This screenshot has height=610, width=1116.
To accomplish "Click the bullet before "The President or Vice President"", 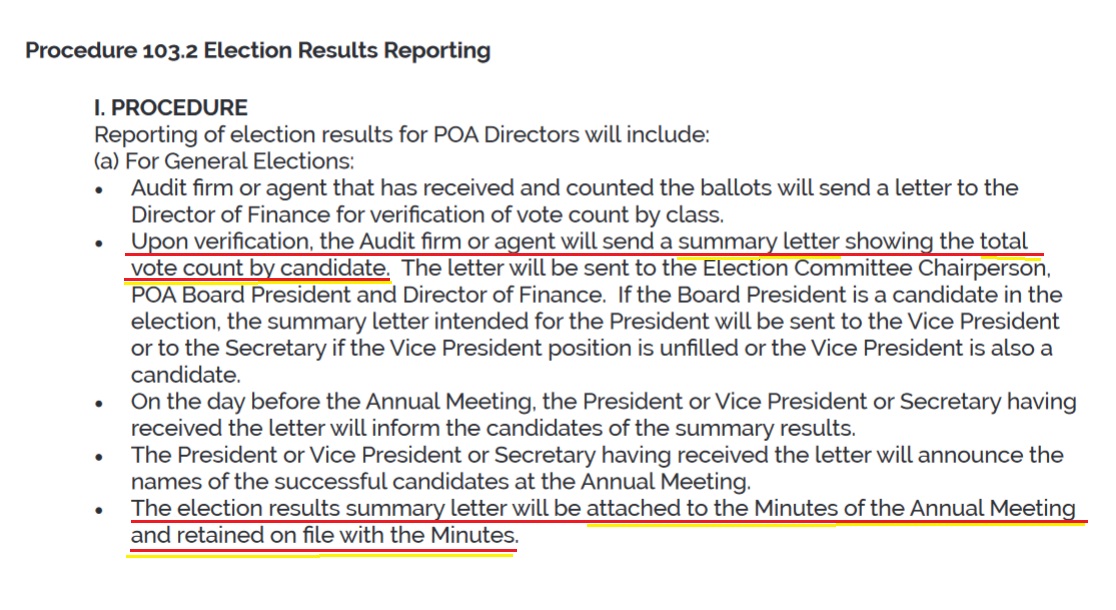I will pos(99,456).
